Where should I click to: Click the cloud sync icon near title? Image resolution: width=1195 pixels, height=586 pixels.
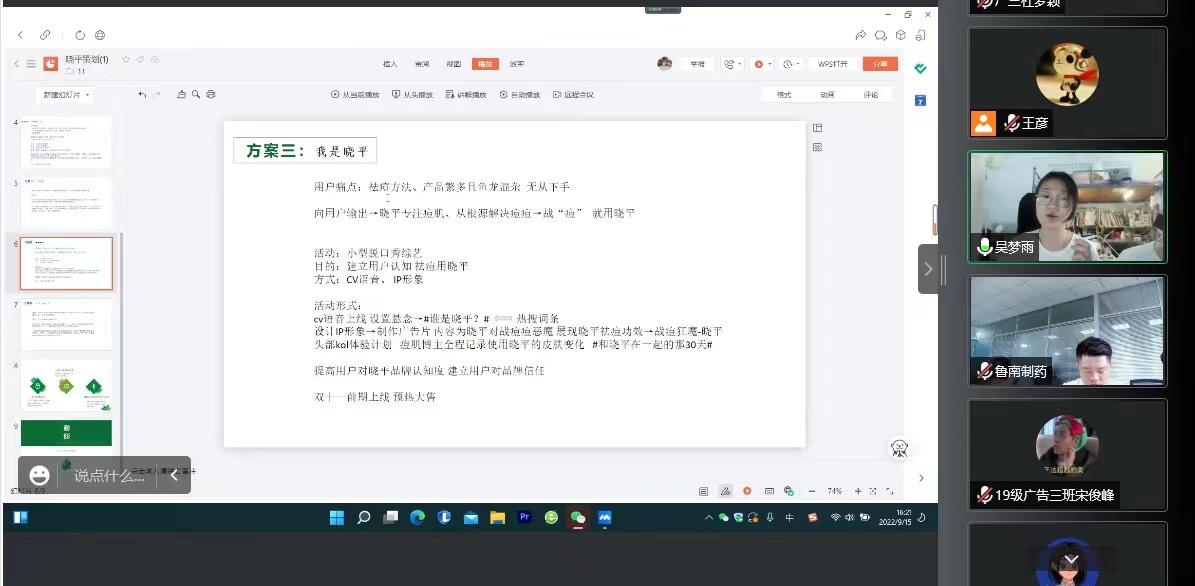[155, 59]
